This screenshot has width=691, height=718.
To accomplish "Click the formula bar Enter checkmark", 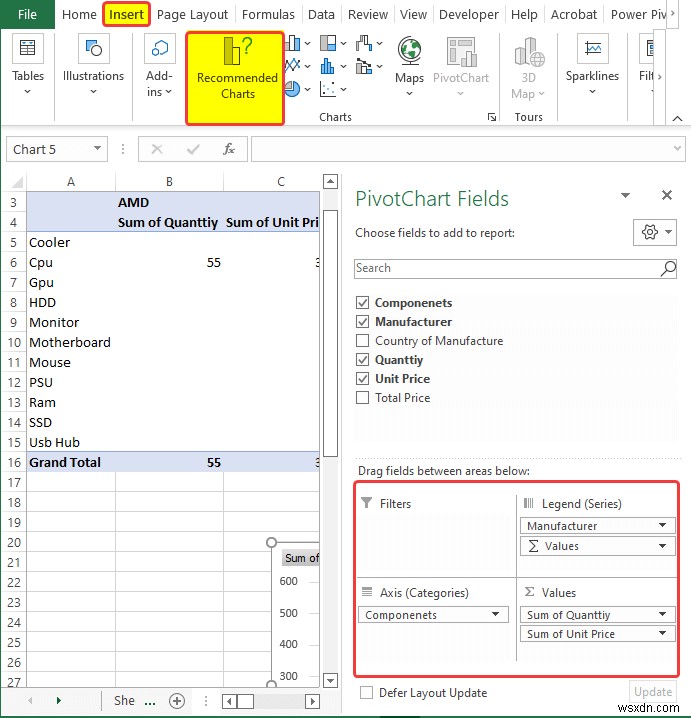I will point(193,149).
